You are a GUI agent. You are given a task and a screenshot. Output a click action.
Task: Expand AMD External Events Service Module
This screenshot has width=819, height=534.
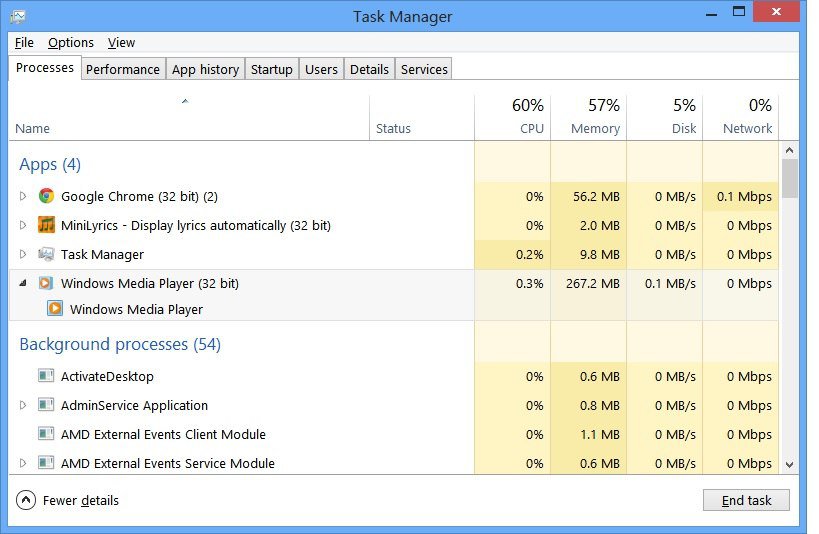(x=23, y=463)
